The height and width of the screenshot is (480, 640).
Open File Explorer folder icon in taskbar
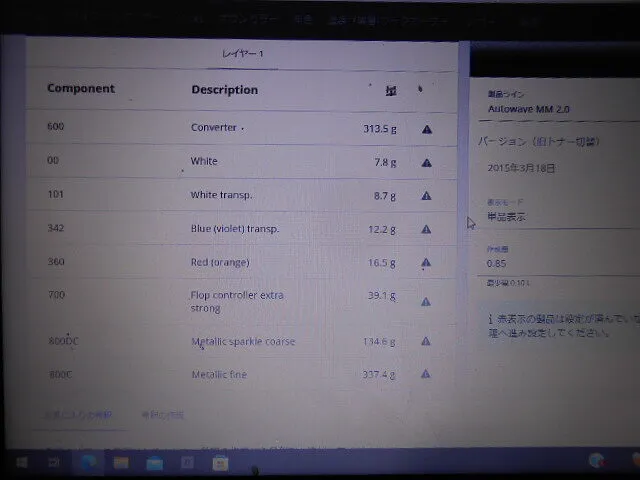click(x=121, y=462)
